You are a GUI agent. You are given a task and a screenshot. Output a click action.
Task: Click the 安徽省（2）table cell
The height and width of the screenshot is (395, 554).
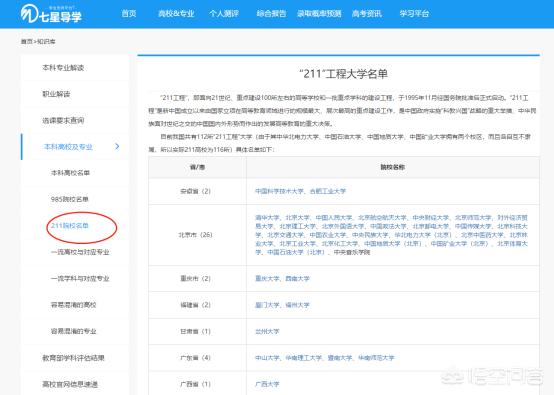[x=197, y=191]
